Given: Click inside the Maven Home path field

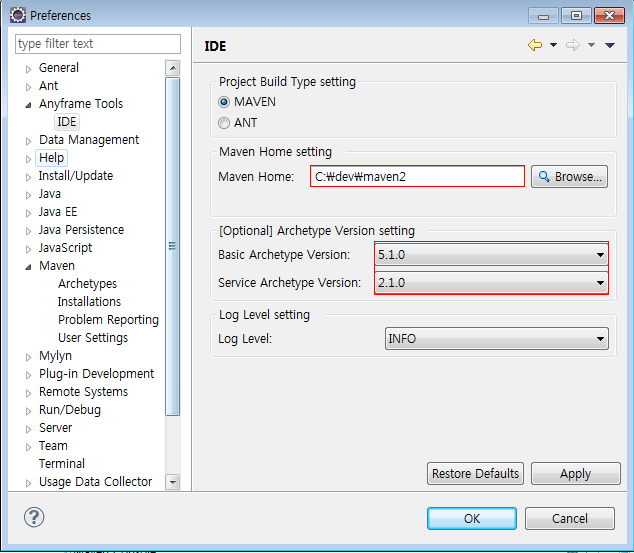Looking at the screenshot, I should coord(417,177).
